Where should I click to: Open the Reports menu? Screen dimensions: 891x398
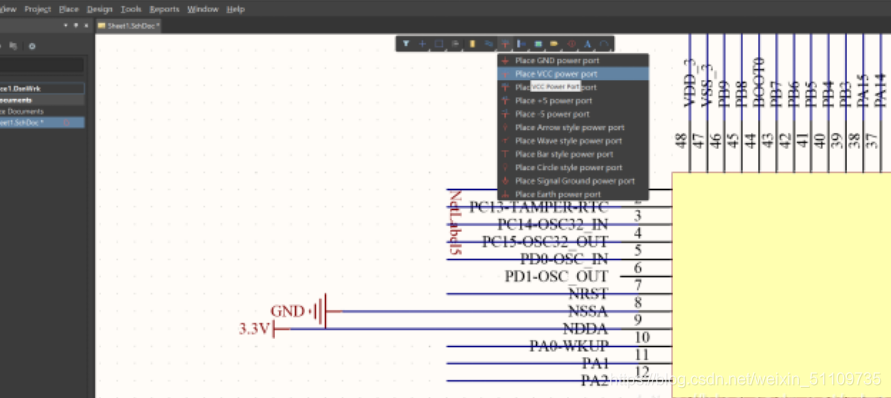click(x=164, y=9)
